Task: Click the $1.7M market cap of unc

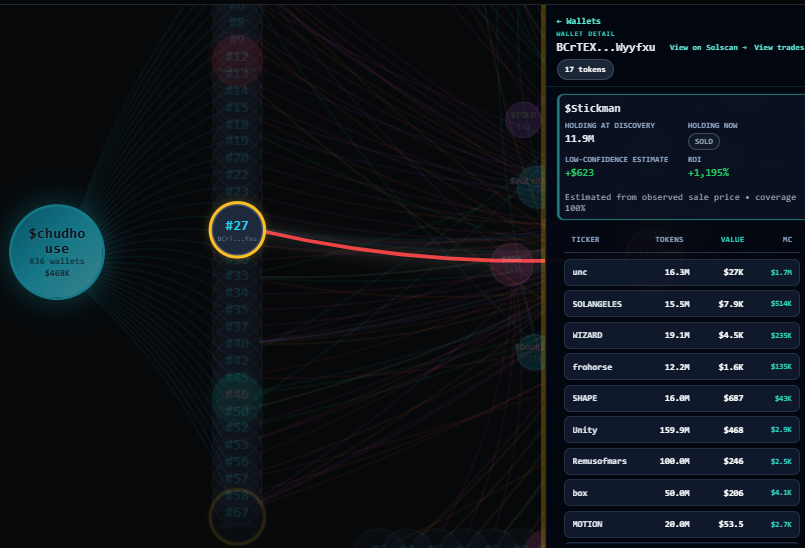Action: pos(781,273)
